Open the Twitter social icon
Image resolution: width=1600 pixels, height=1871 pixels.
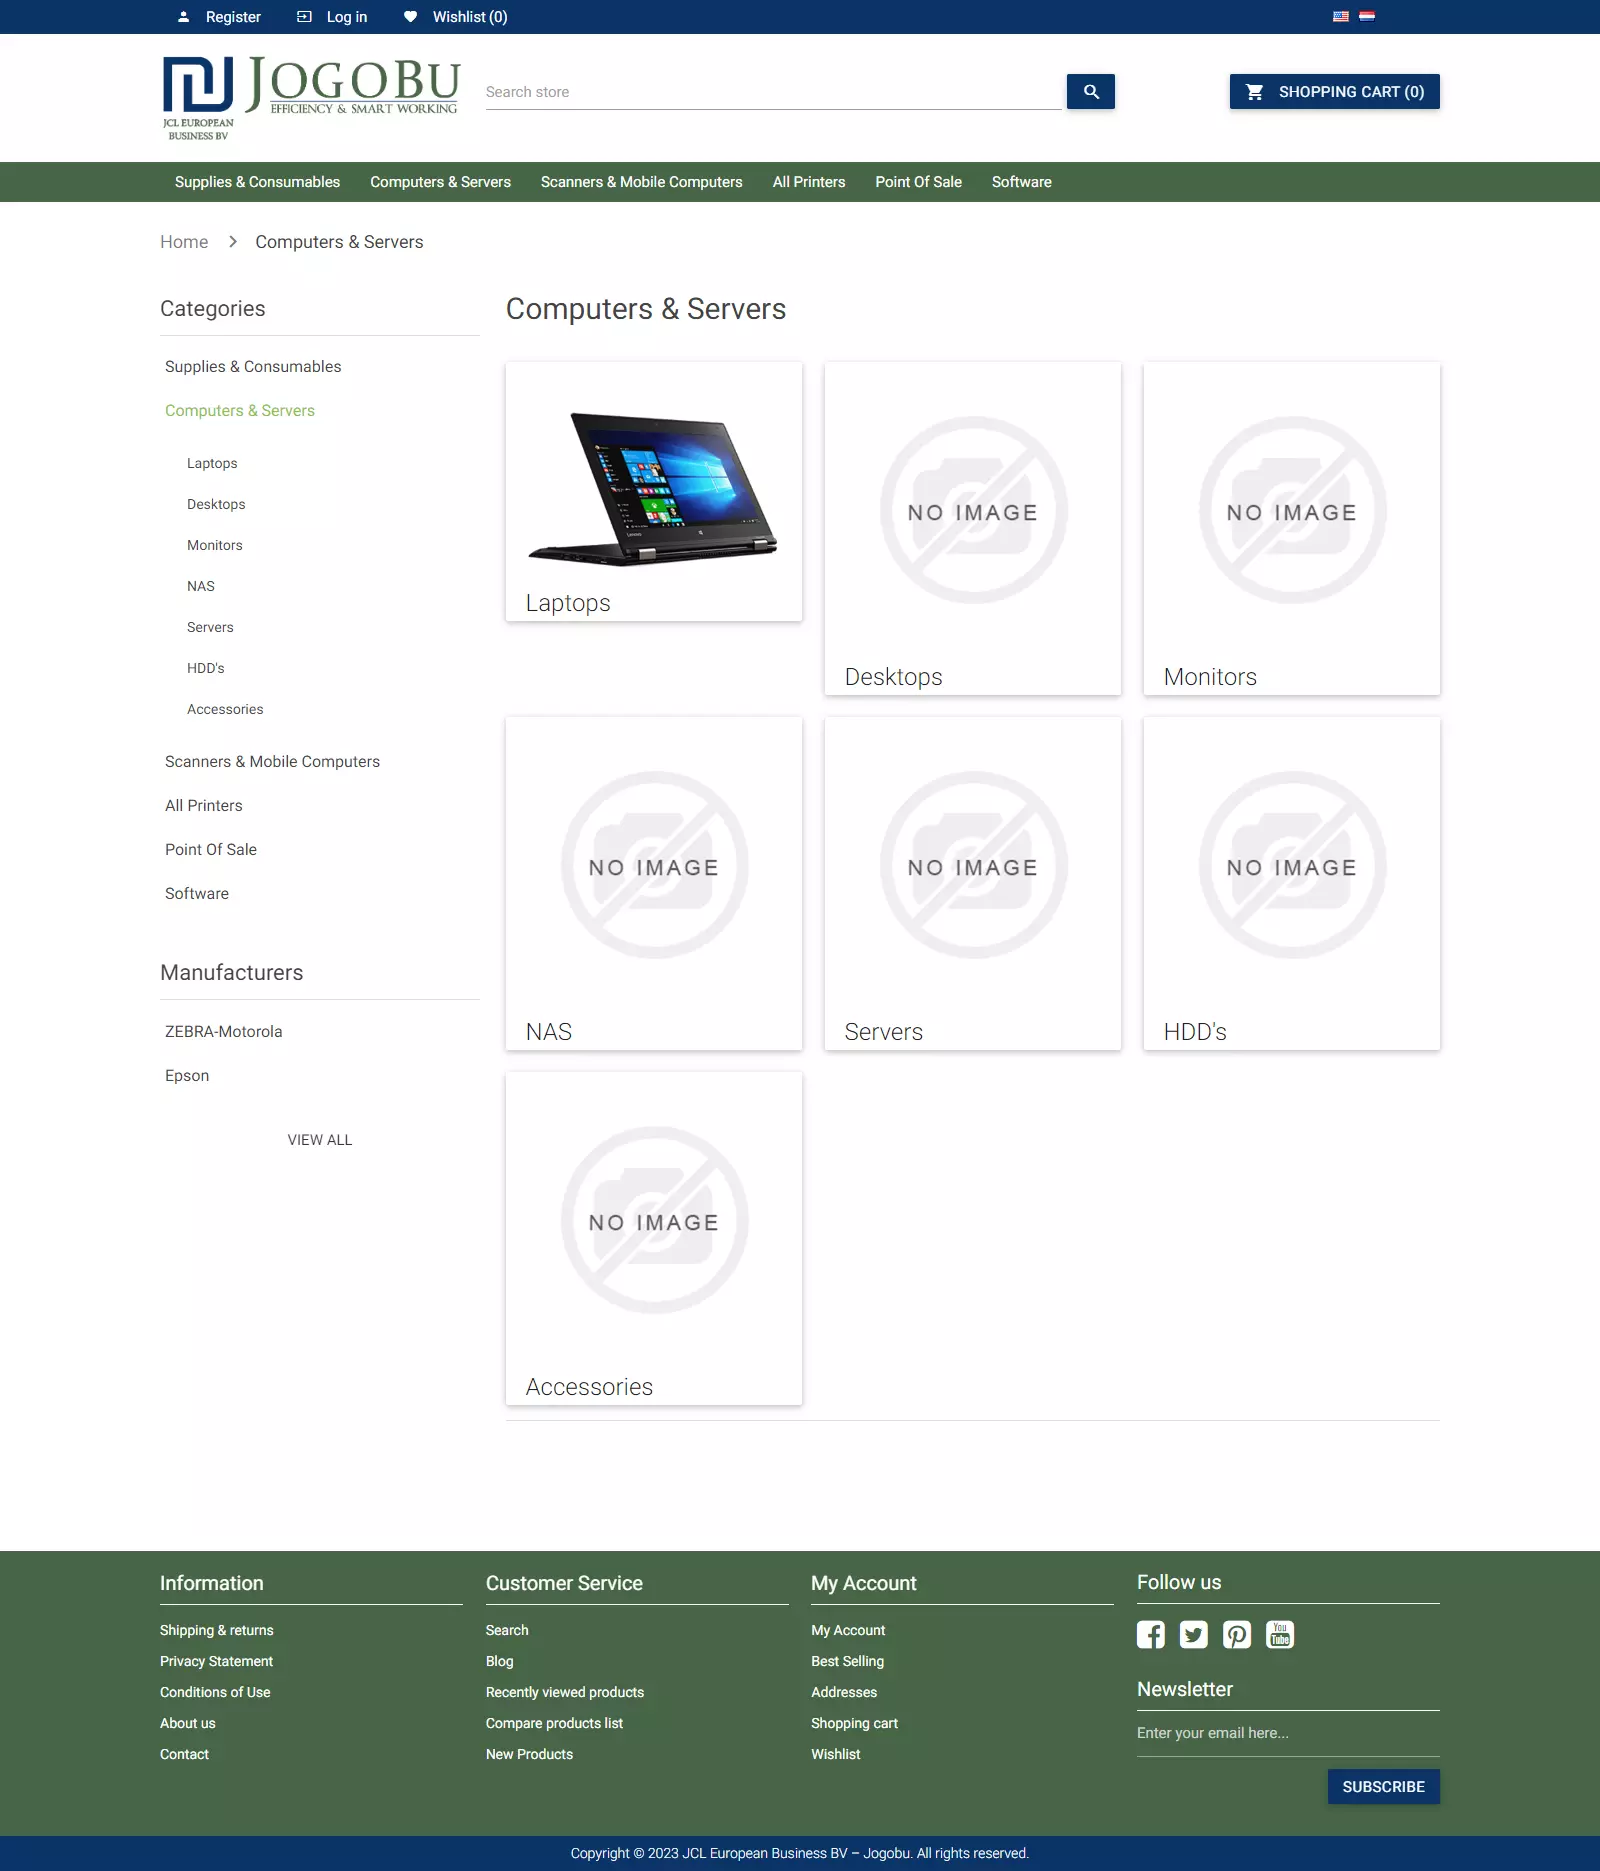(1193, 1635)
